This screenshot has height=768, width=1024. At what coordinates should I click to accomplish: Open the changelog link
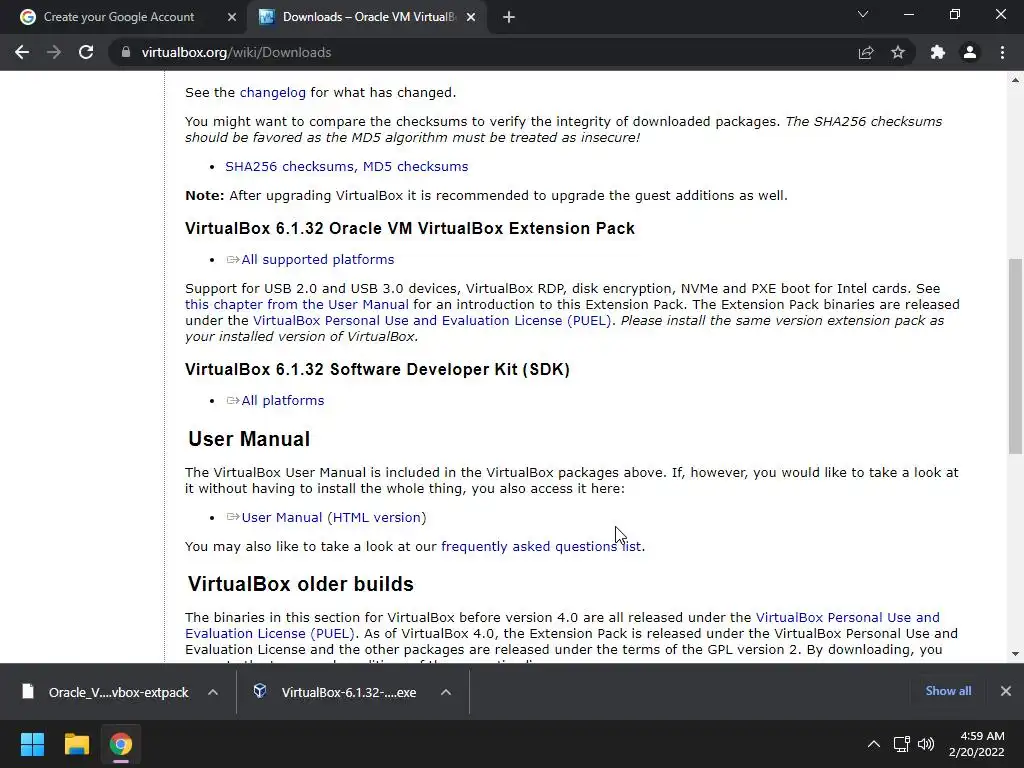272,93
